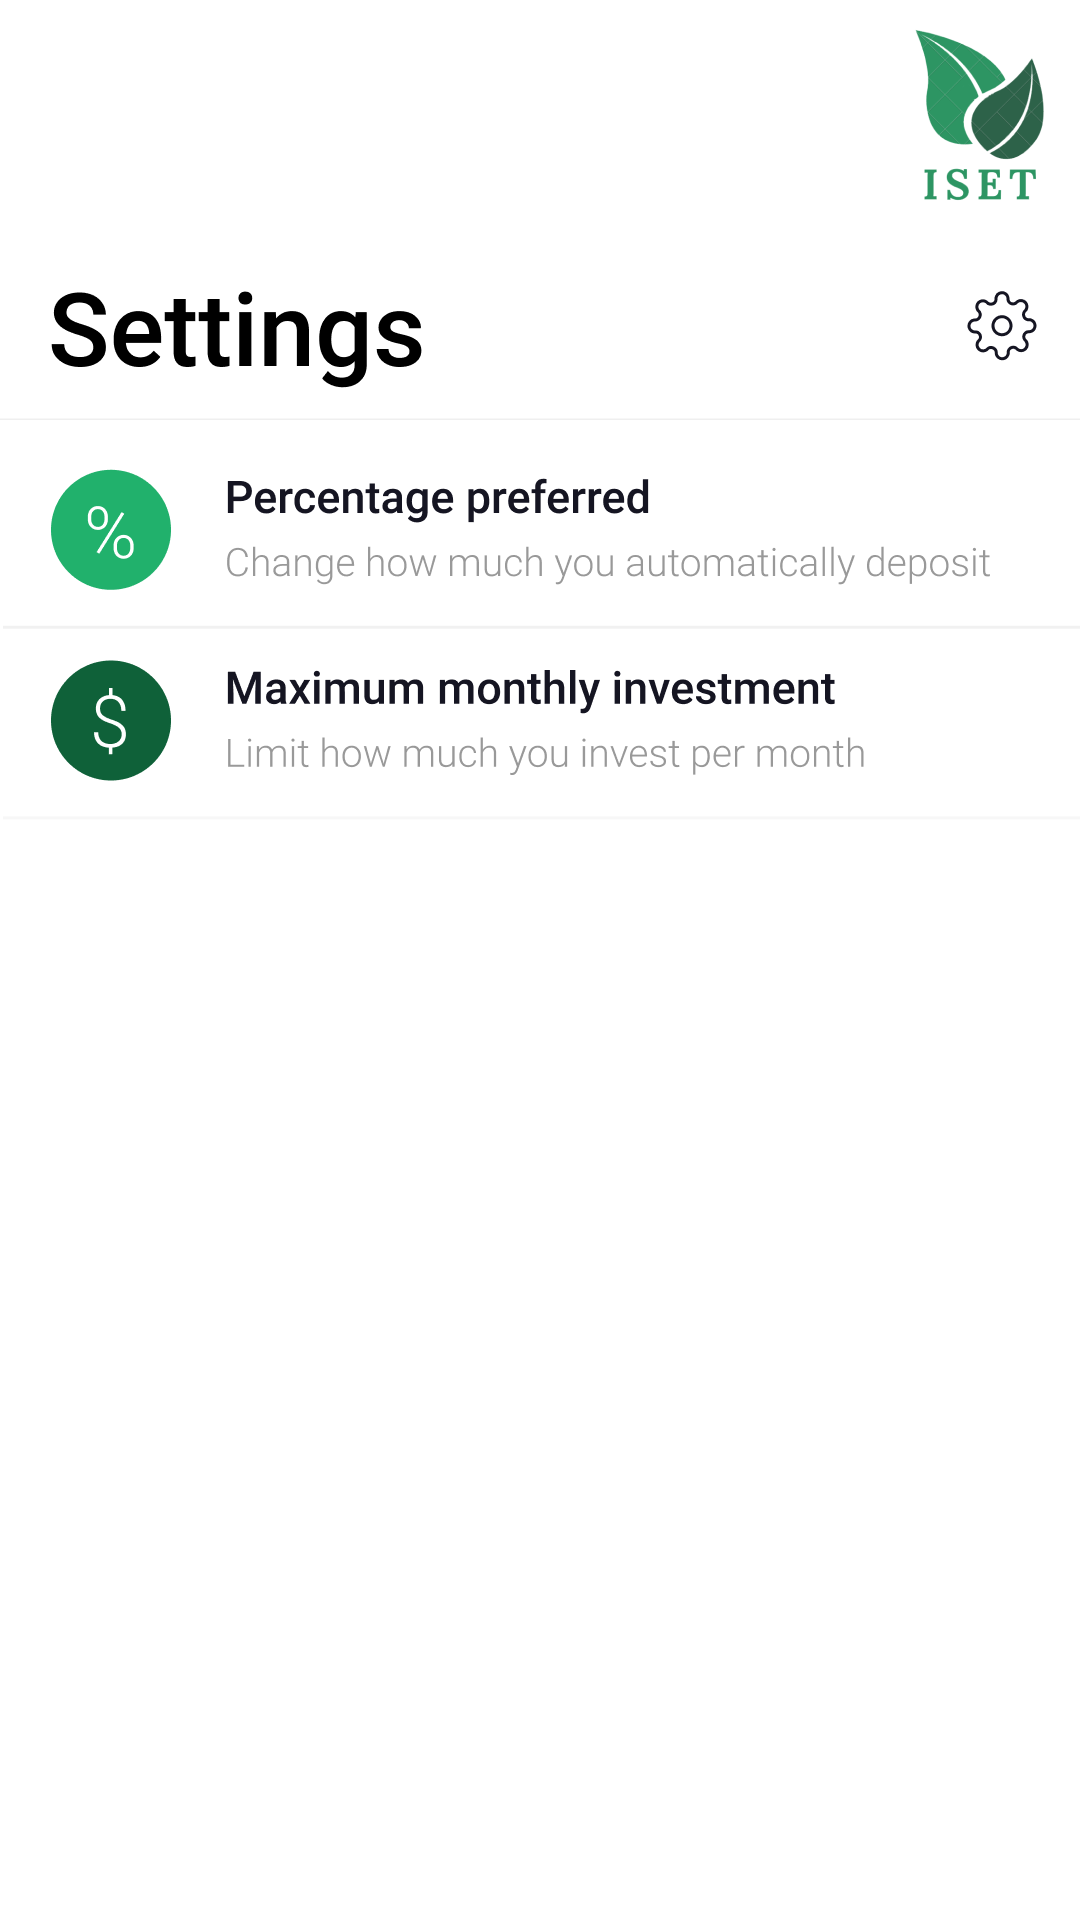1080x1920 pixels.
Task: Tap "Change how much you automatically deposit"
Action: tap(607, 563)
